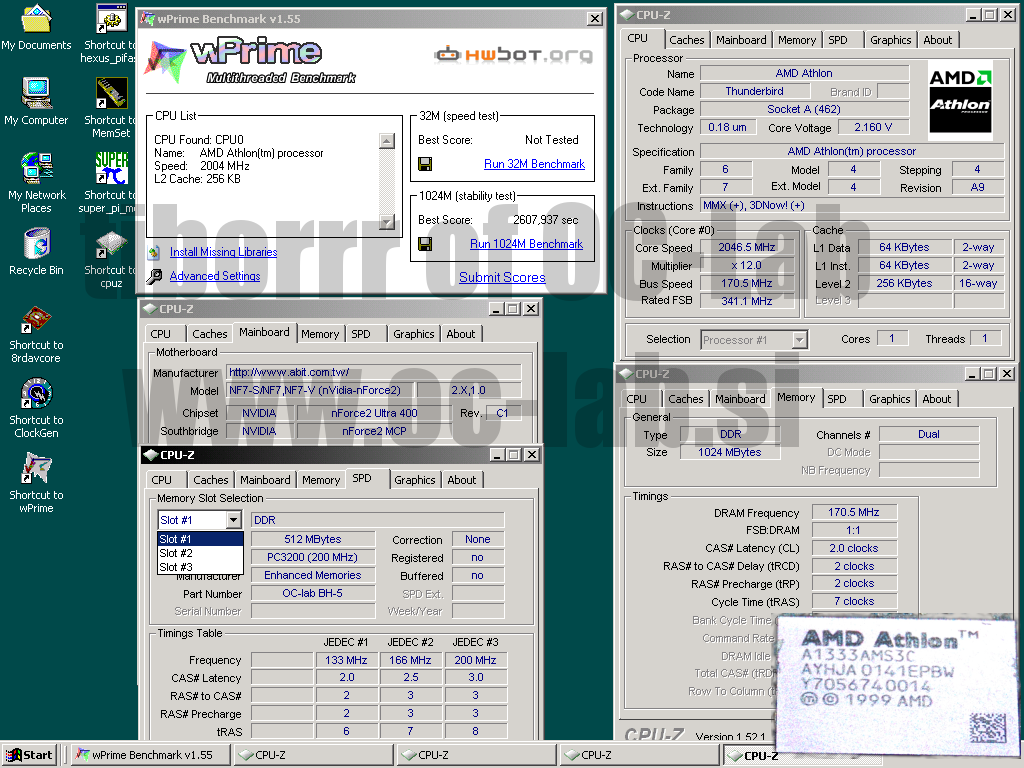Click the Advanced Settings wrench icon

[x=154, y=276]
